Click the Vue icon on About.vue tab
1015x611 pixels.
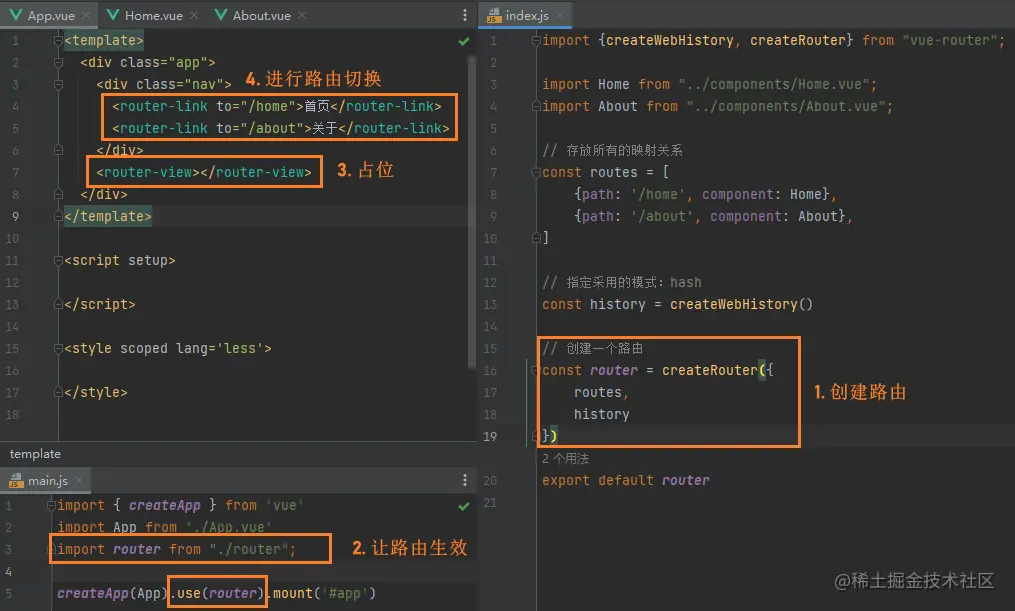point(221,15)
